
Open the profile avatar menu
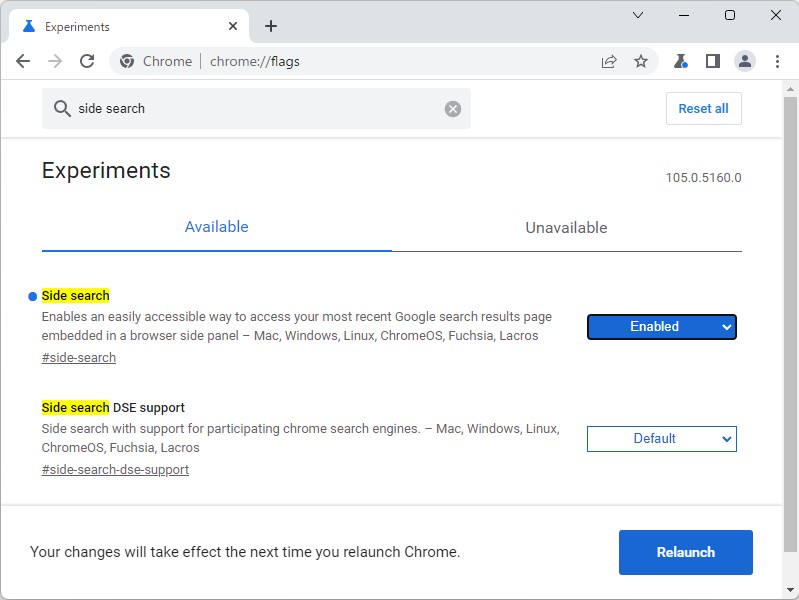tap(744, 61)
